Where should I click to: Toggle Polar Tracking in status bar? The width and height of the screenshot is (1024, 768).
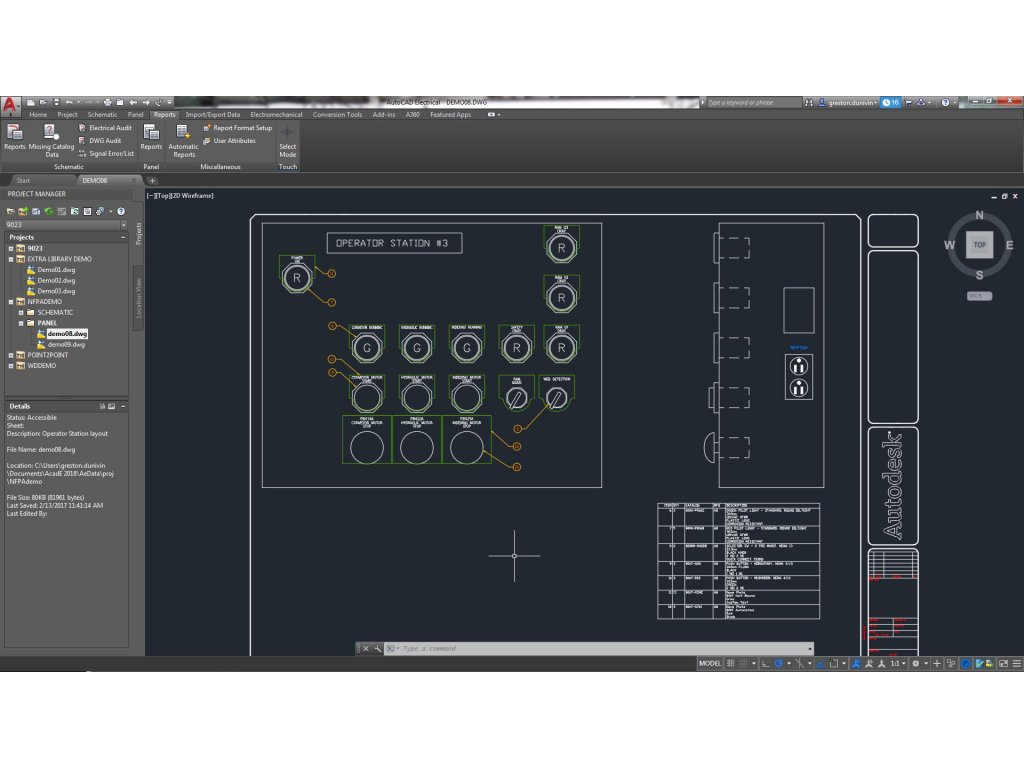778,664
